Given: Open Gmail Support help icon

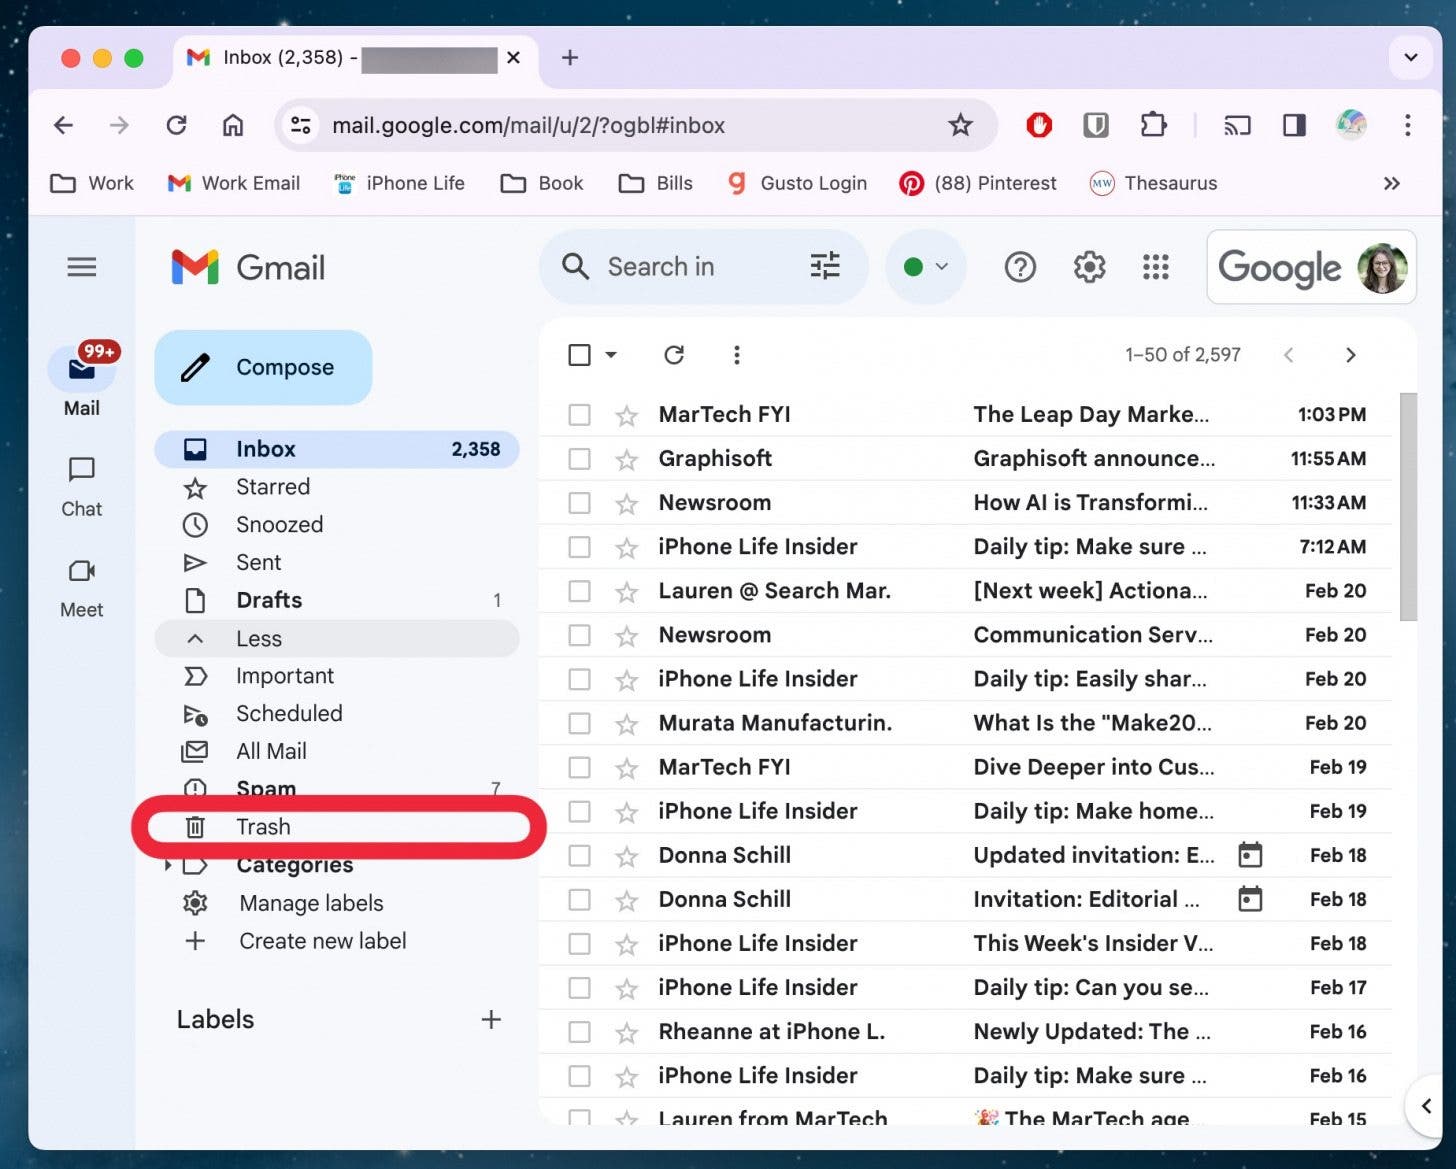Looking at the screenshot, I should click(x=1020, y=267).
